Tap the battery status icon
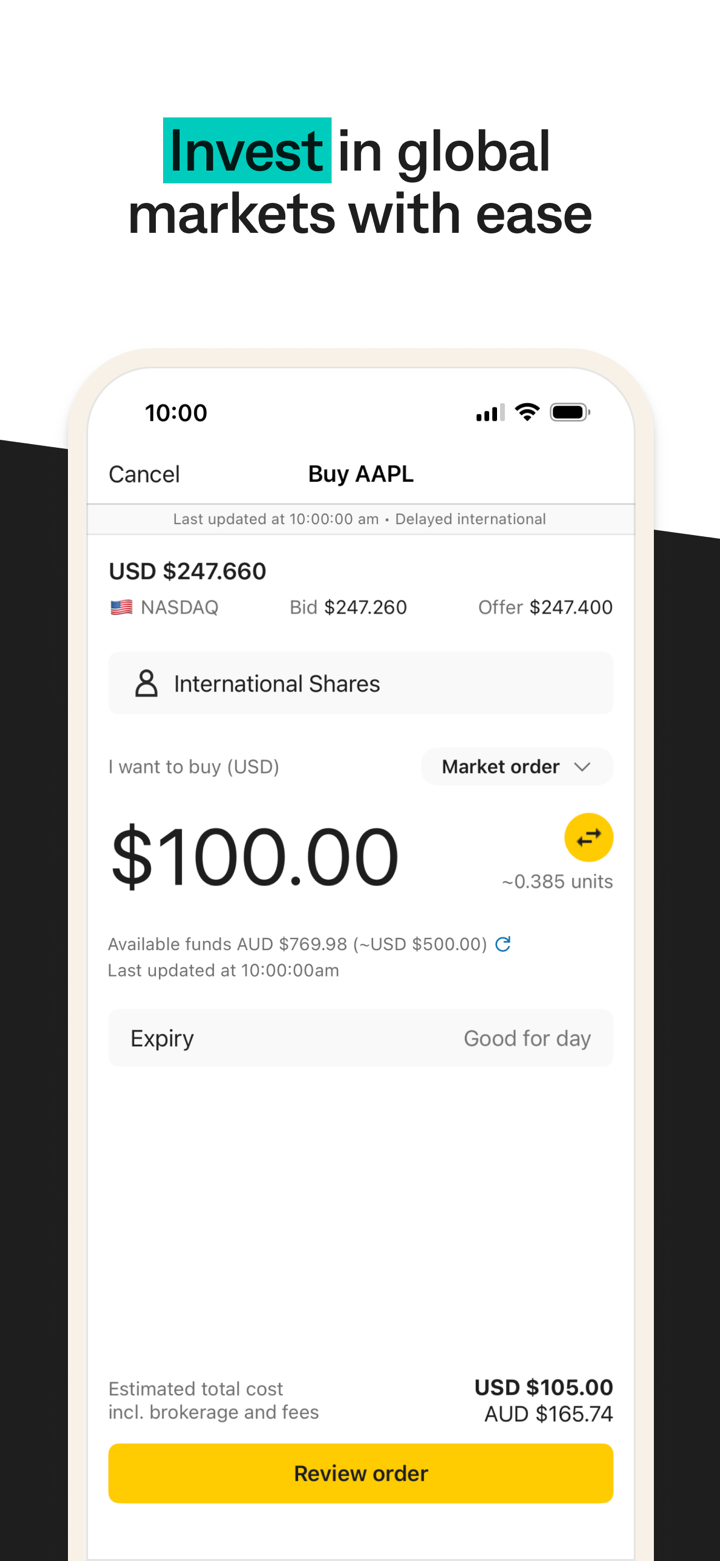The width and height of the screenshot is (720, 1561). [x=570, y=412]
